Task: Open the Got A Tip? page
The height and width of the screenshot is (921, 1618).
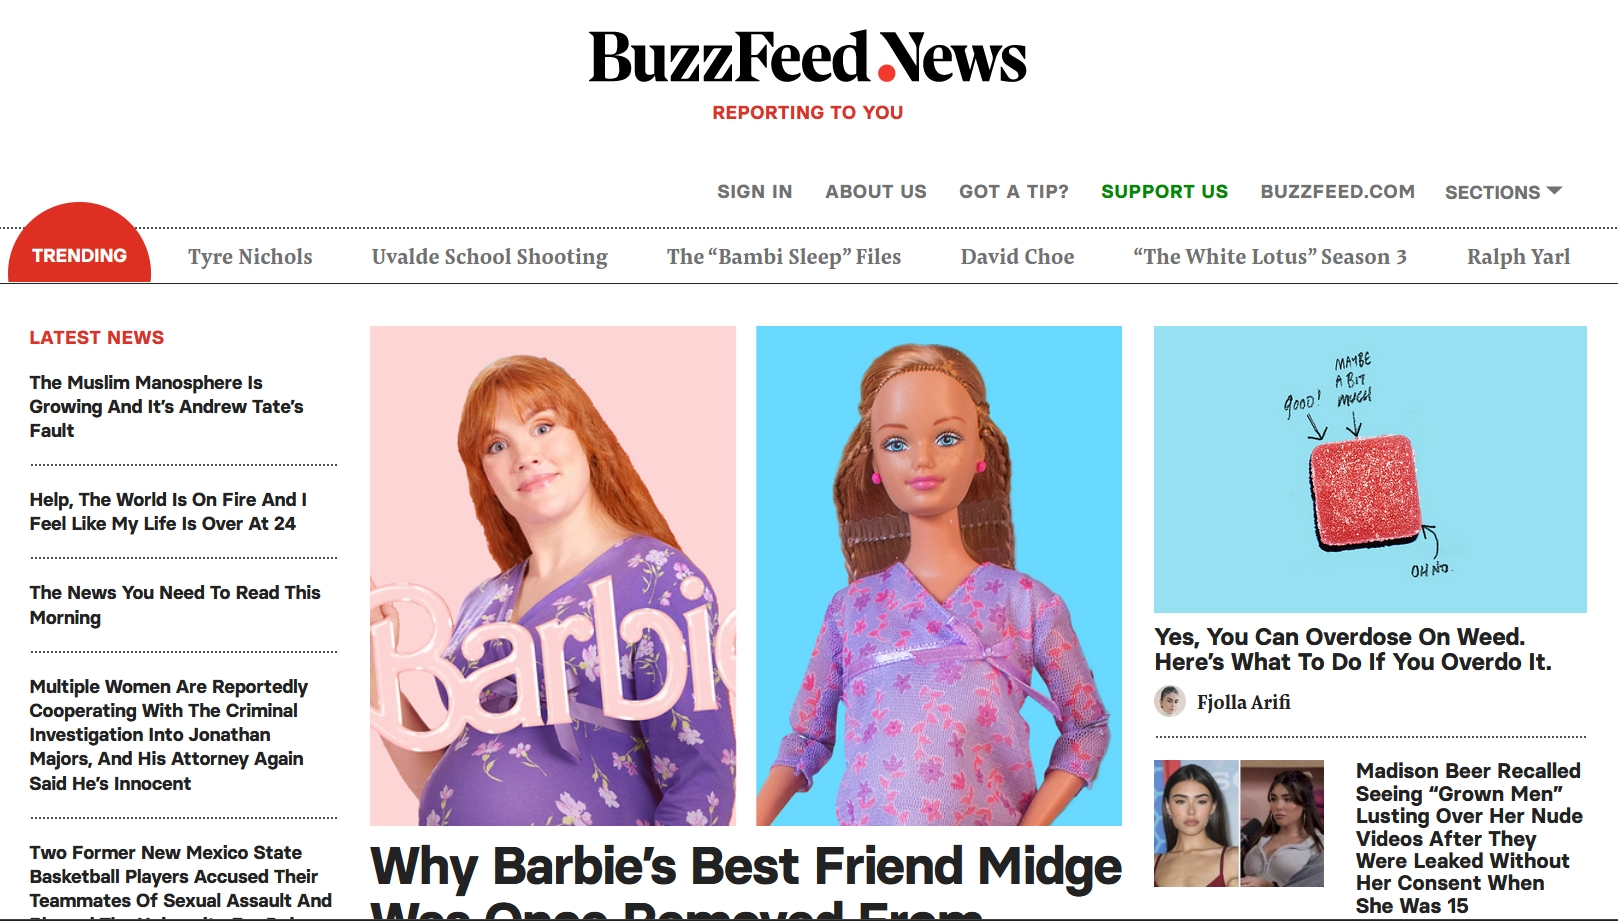Action: 1014,191
